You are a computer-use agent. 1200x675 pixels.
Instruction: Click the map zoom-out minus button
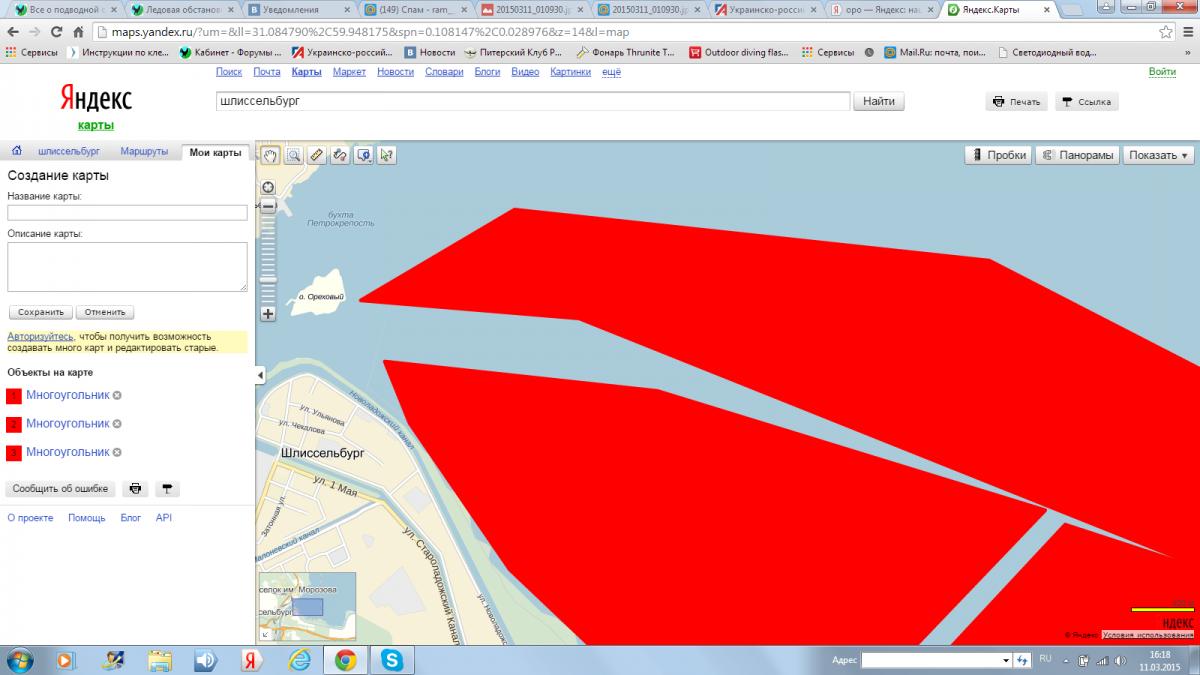point(268,206)
